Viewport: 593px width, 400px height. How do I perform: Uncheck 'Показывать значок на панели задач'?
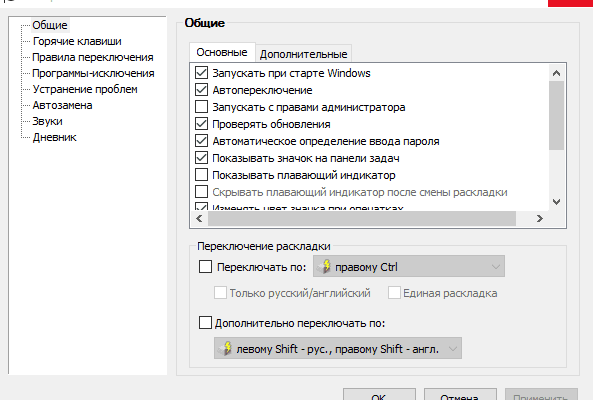click(x=201, y=158)
